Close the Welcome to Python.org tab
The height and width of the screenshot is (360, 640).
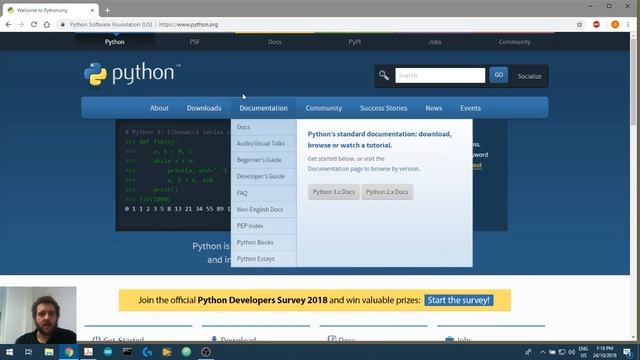click(x=92, y=10)
